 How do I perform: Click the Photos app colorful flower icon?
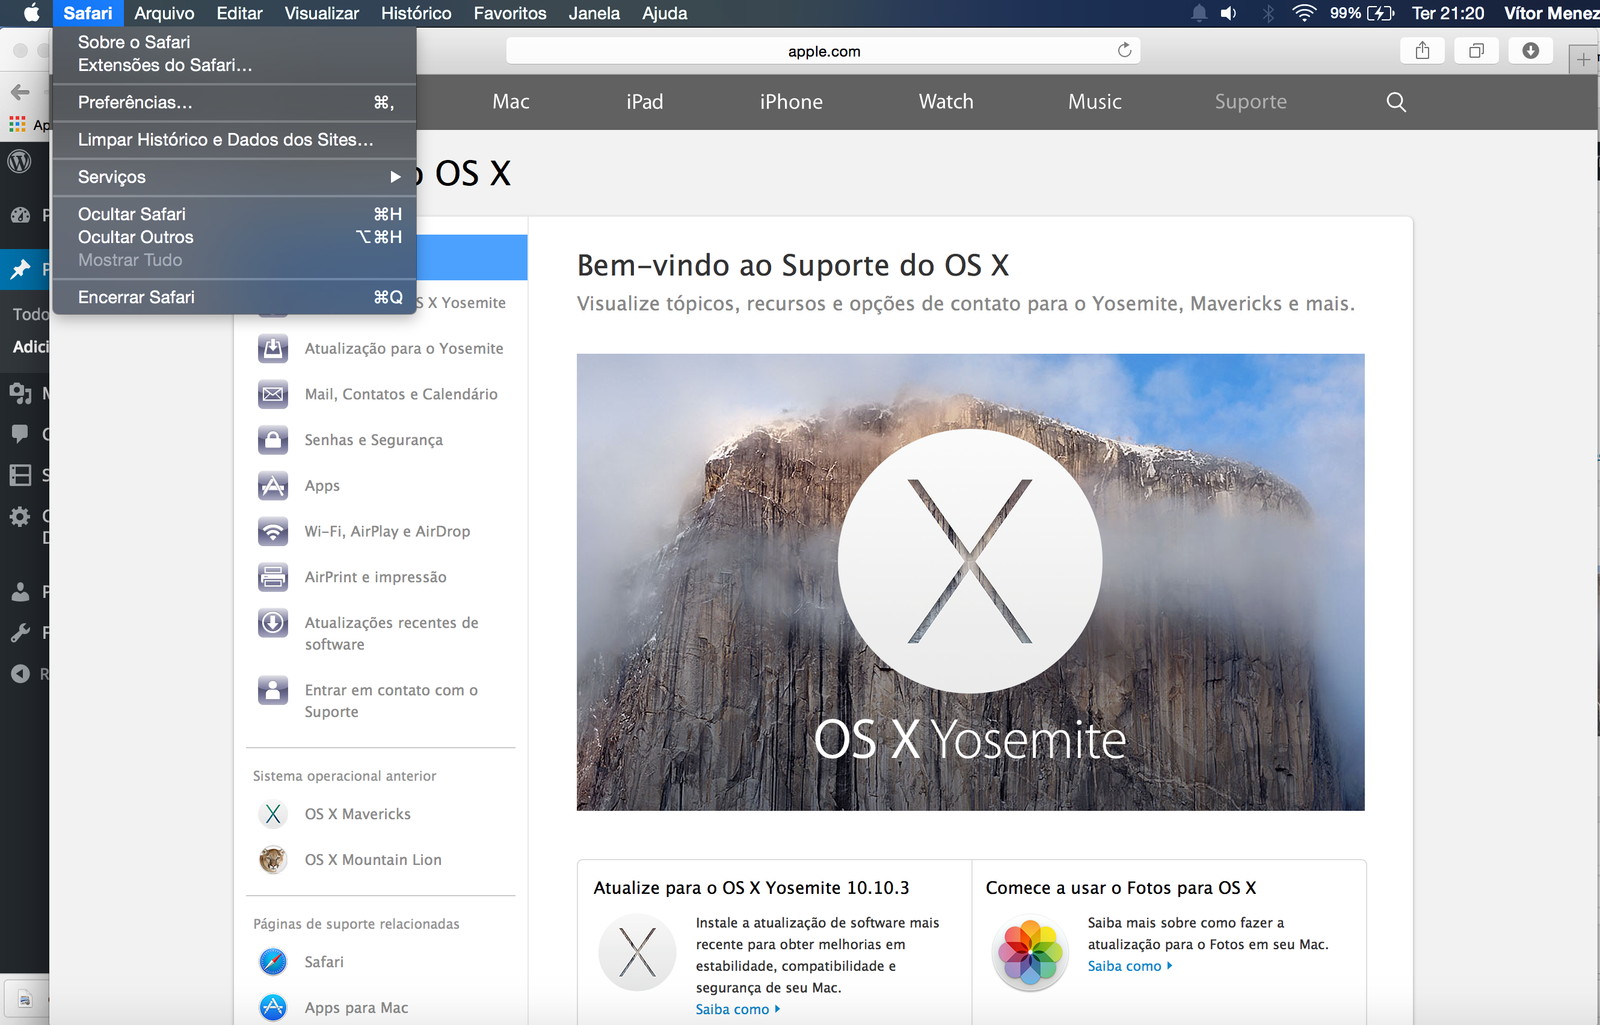[1030, 953]
